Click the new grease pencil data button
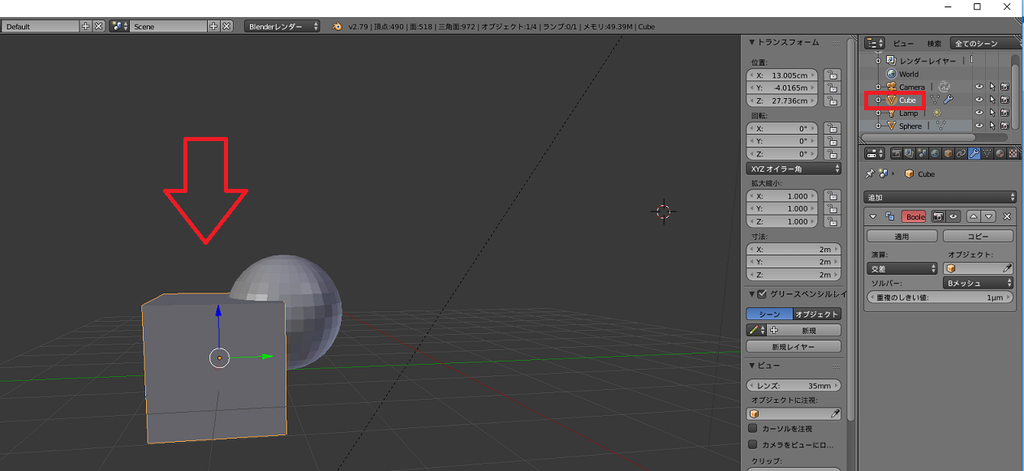This screenshot has height=471, width=1024. click(805, 331)
